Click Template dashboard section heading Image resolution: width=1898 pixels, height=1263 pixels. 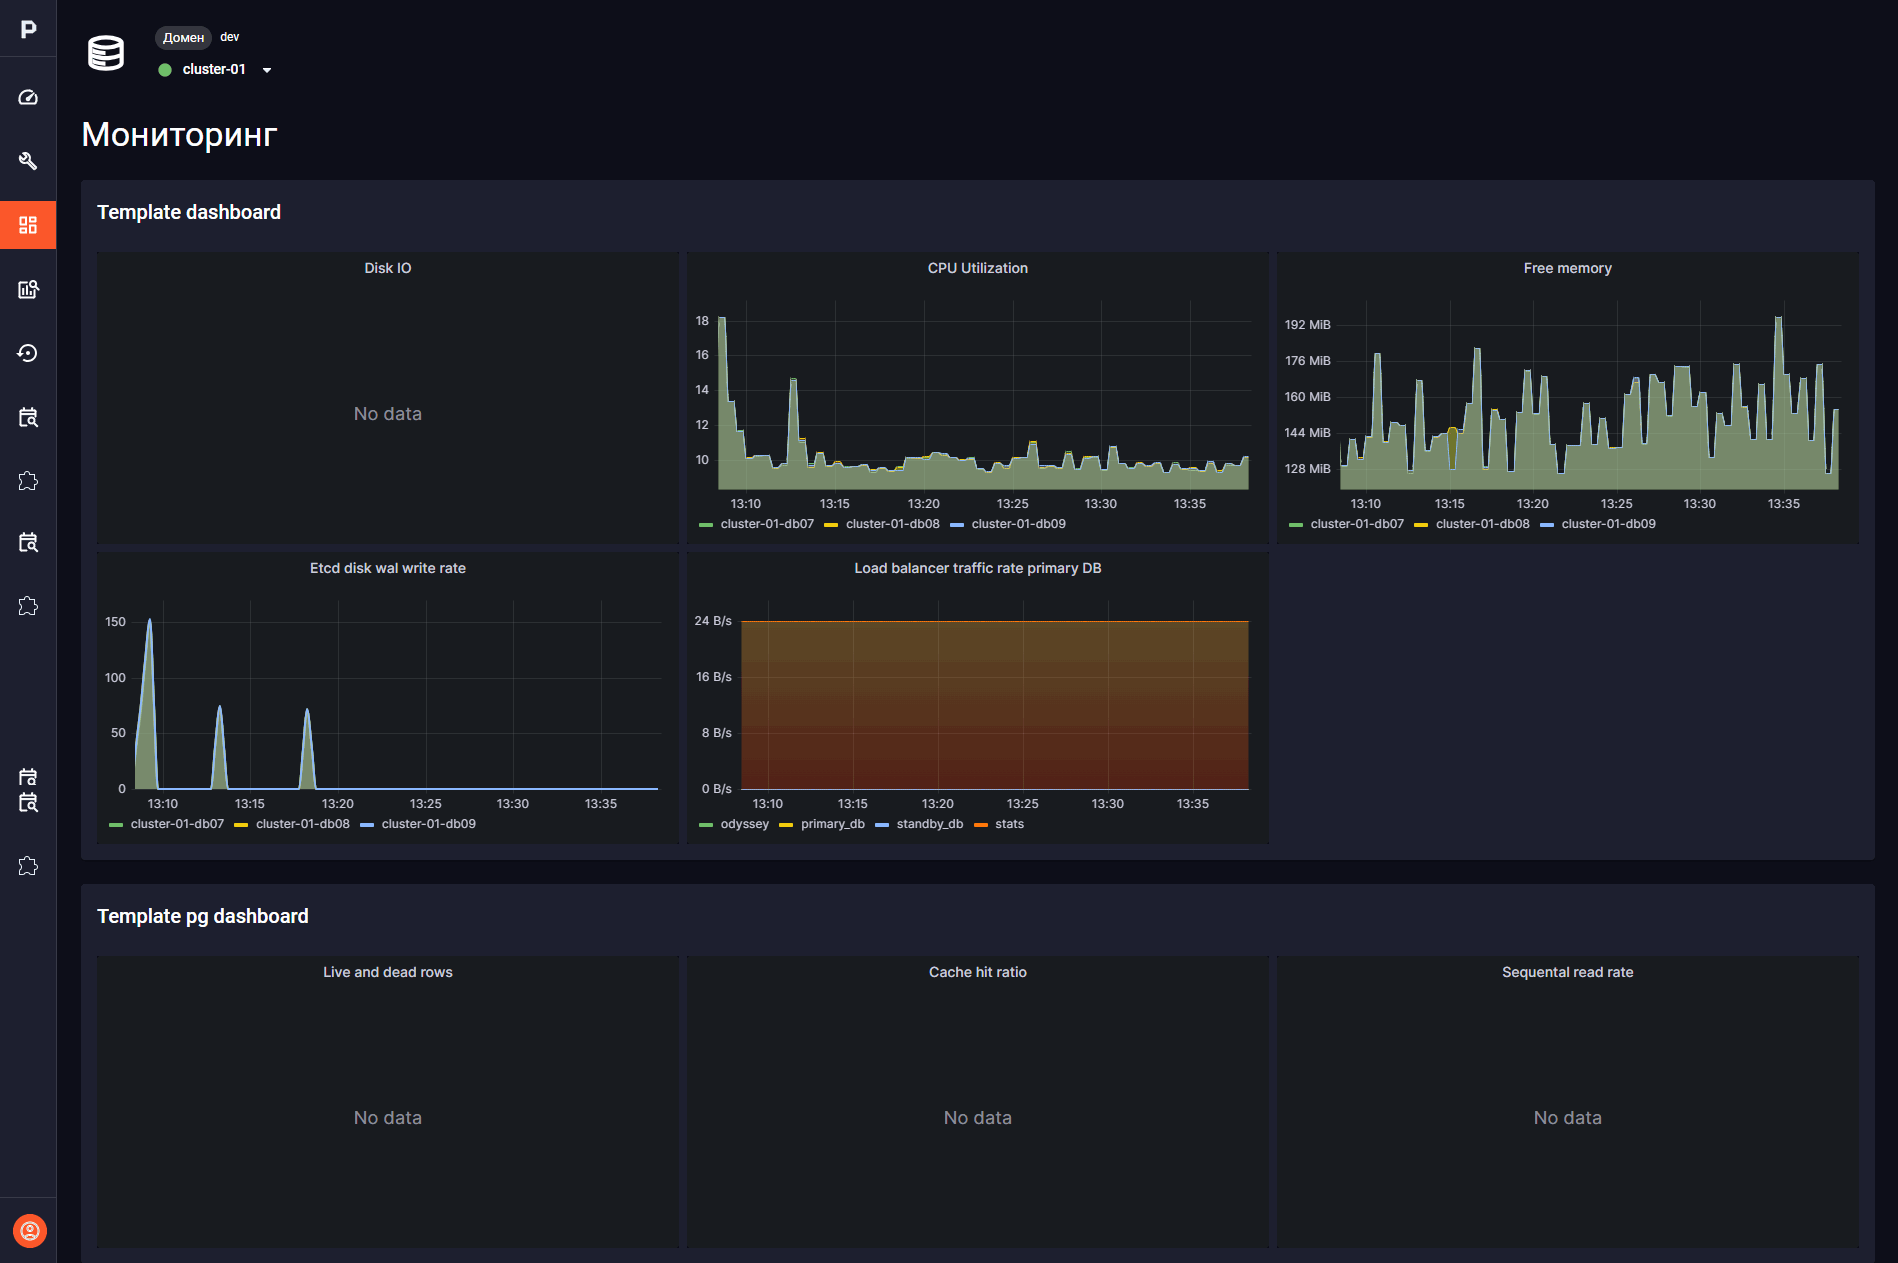[x=189, y=212]
